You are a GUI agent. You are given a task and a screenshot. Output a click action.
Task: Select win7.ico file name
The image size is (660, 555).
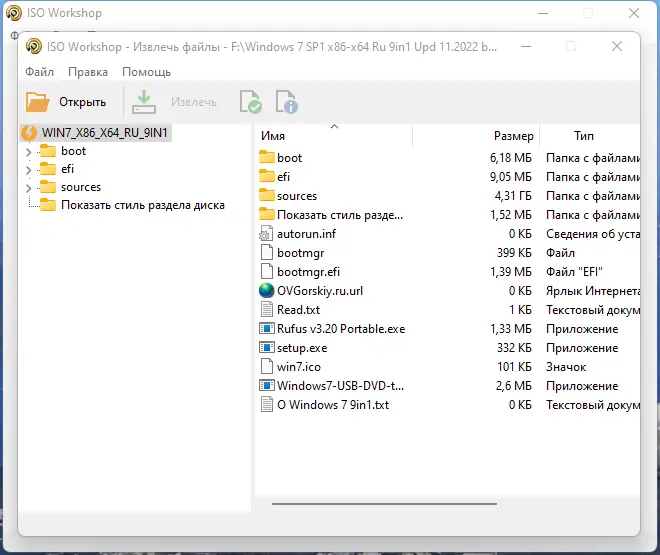tap(298, 367)
